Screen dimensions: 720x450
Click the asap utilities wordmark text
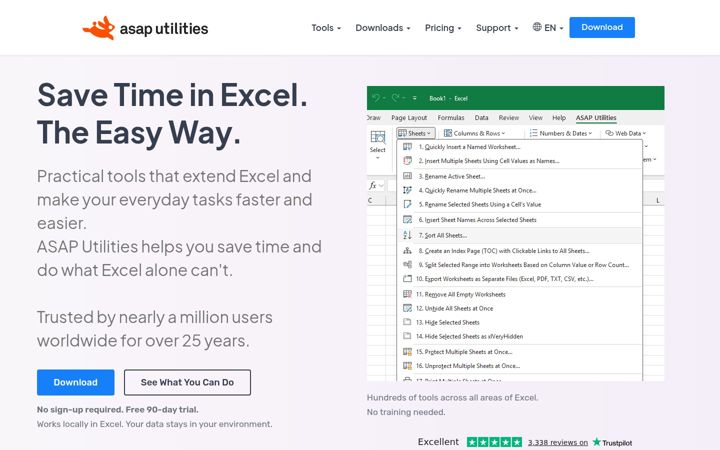coord(164,28)
